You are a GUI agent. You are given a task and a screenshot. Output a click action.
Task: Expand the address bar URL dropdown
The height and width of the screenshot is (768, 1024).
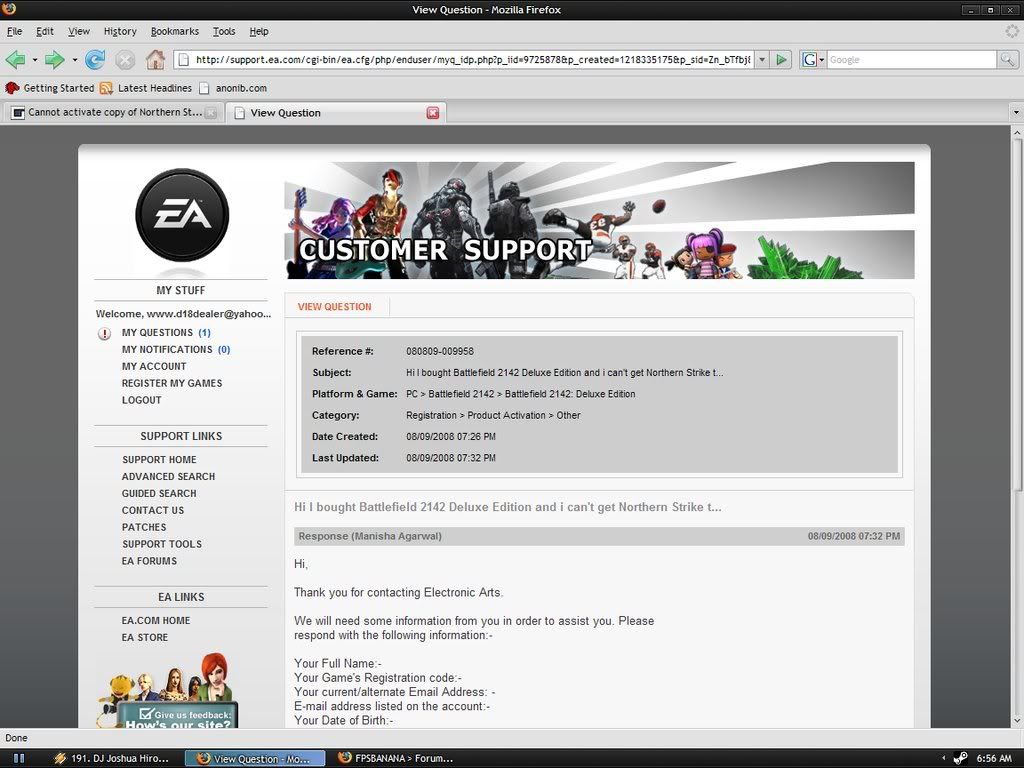761,60
